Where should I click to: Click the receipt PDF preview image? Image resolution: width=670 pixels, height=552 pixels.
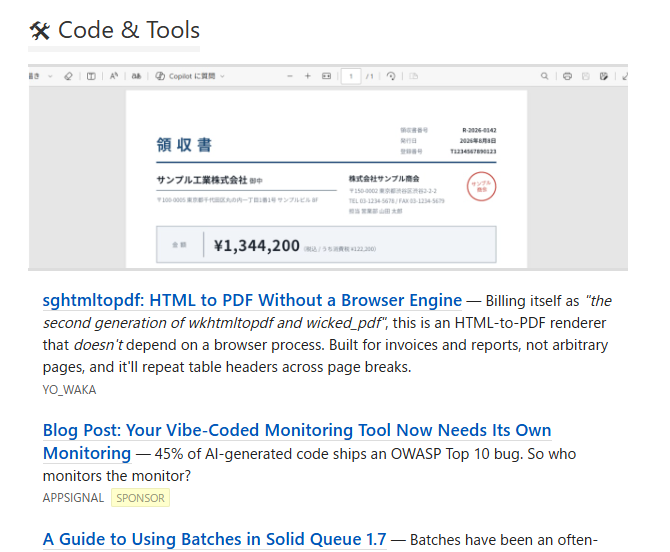click(x=328, y=167)
